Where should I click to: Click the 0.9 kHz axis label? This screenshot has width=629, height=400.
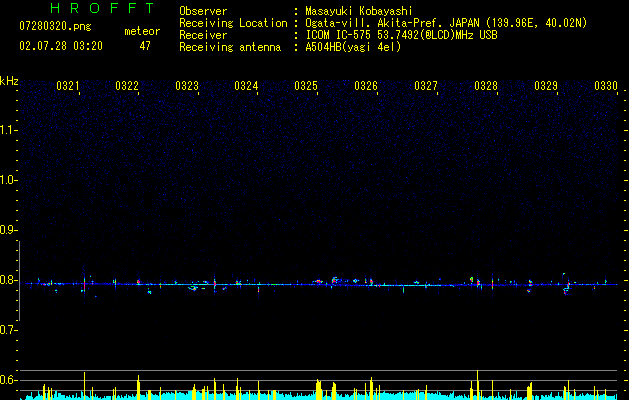tap(8, 230)
